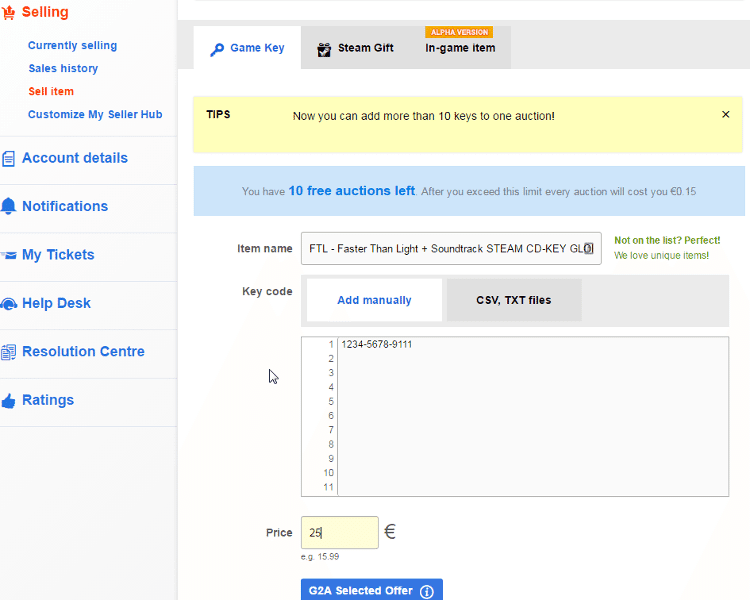Select the CSV, TXT files option
The height and width of the screenshot is (600, 750).
point(514,300)
